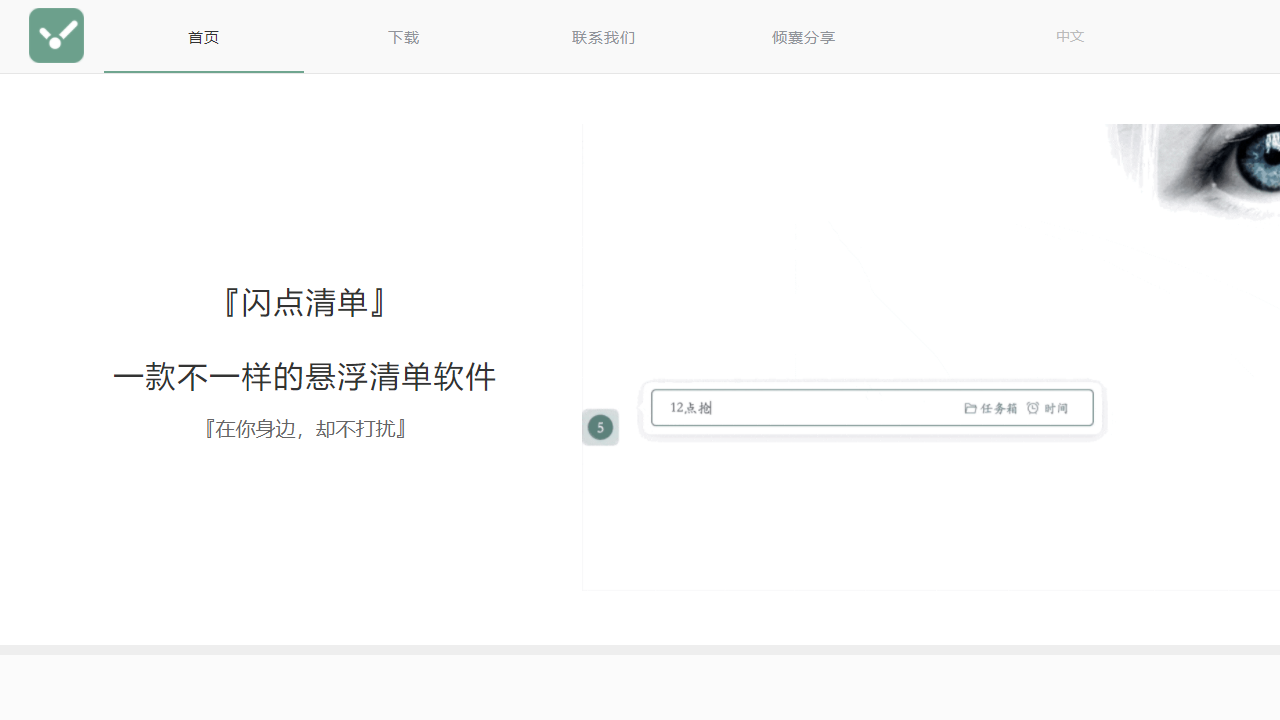
Task: Open the 倾囊分享 menu item
Action: pyautogui.click(x=804, y=37)
